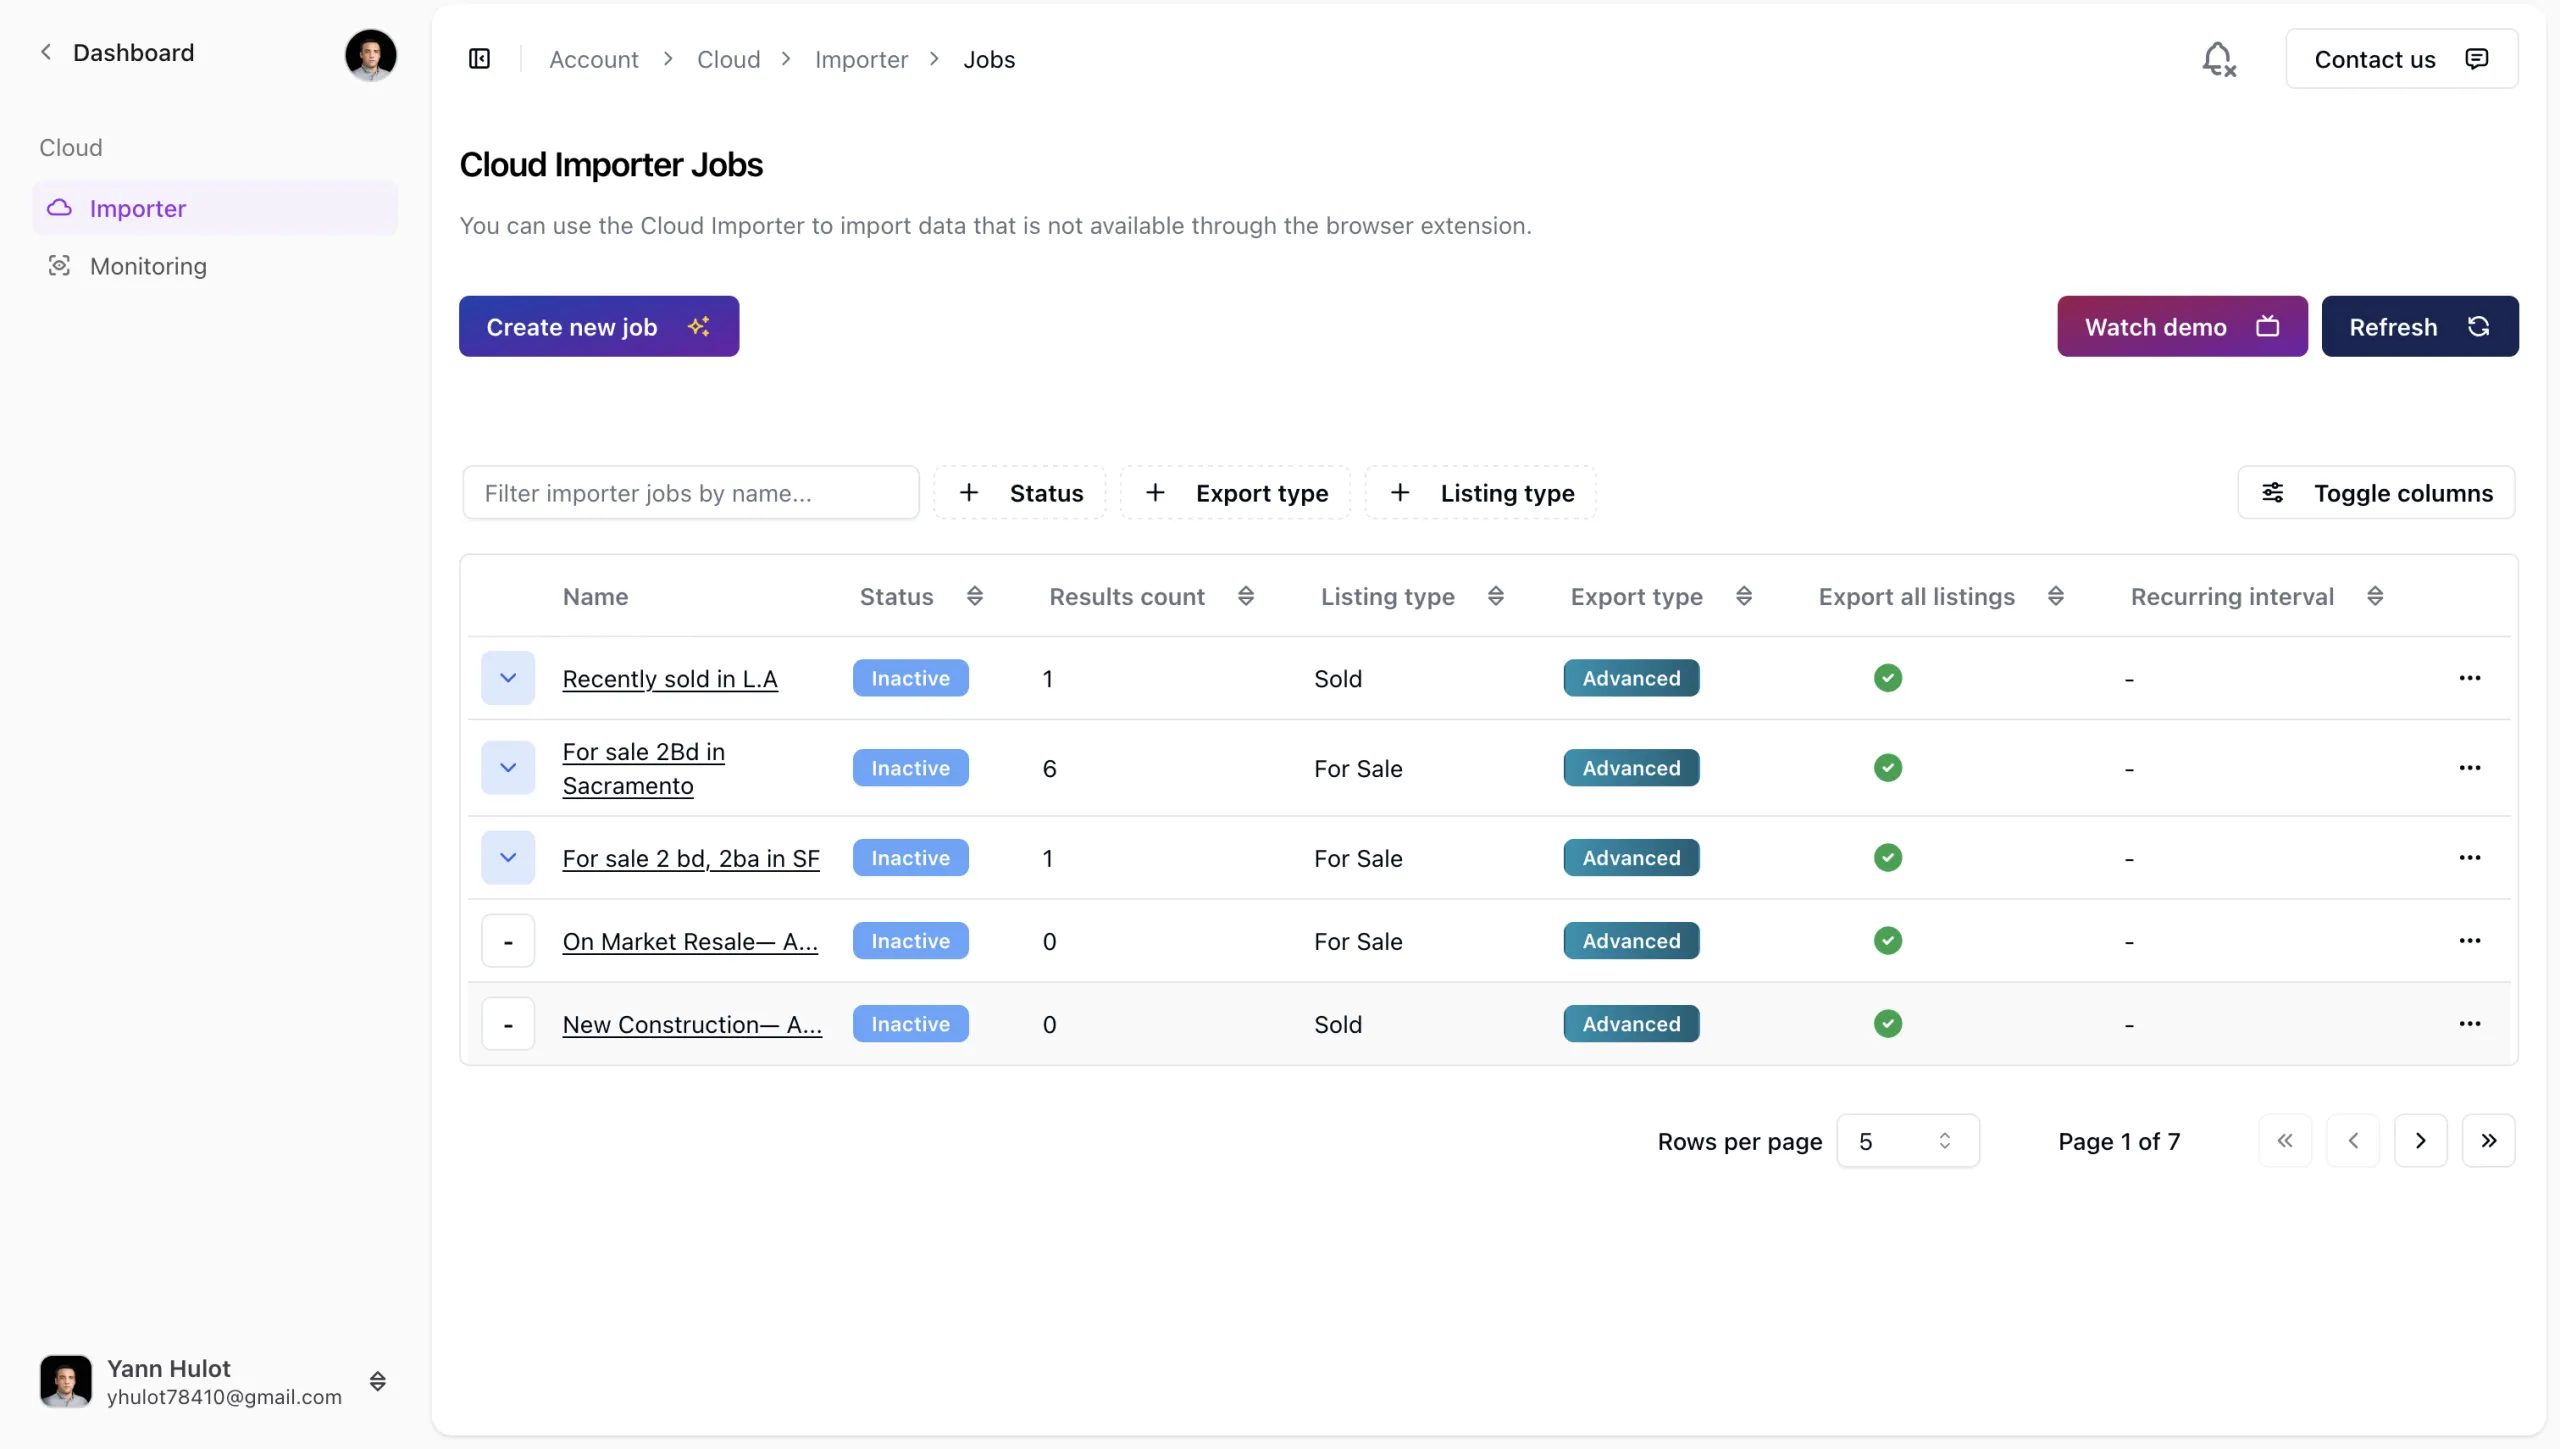Add the Listing type filter
This screenshot has width=2560, height=1449.
pyautogui.click(x=1481, y=493)
